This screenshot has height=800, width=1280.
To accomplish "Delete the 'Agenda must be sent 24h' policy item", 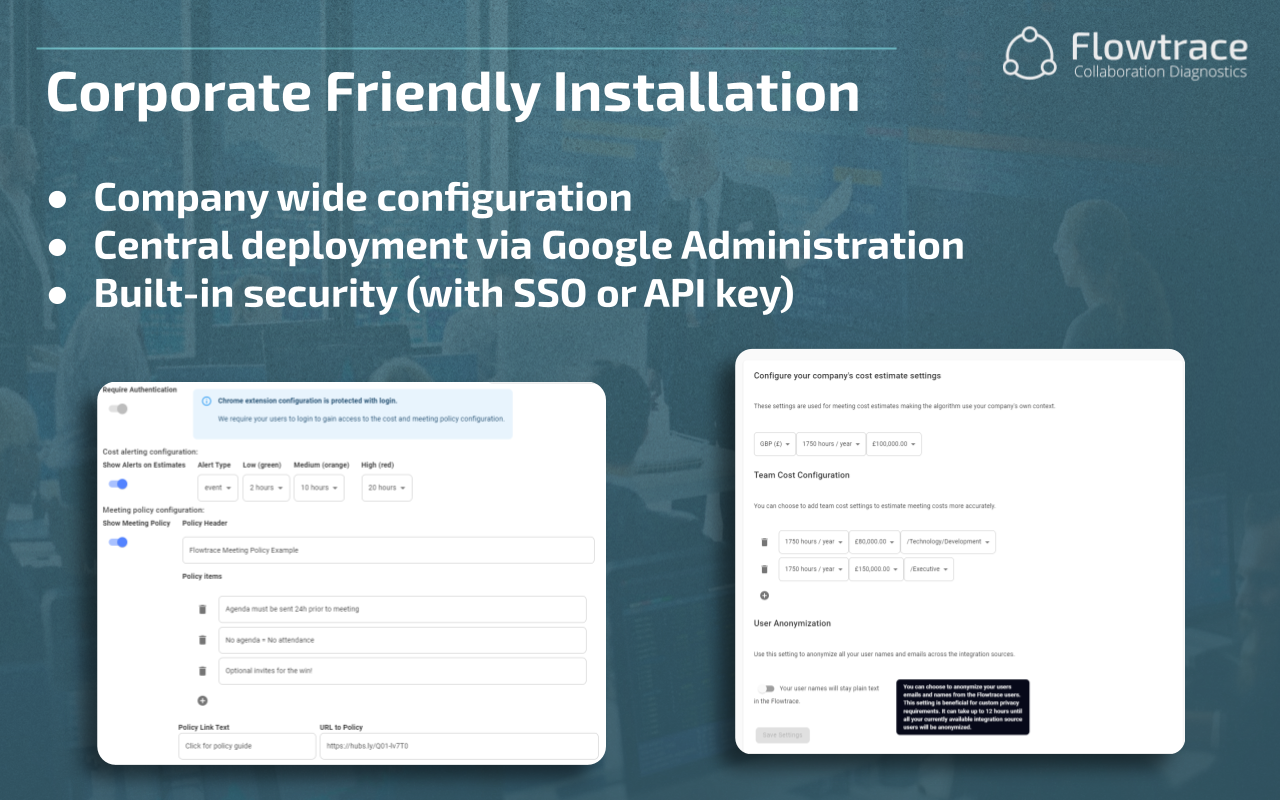I will pyautogui.click(x=202, y=609).
